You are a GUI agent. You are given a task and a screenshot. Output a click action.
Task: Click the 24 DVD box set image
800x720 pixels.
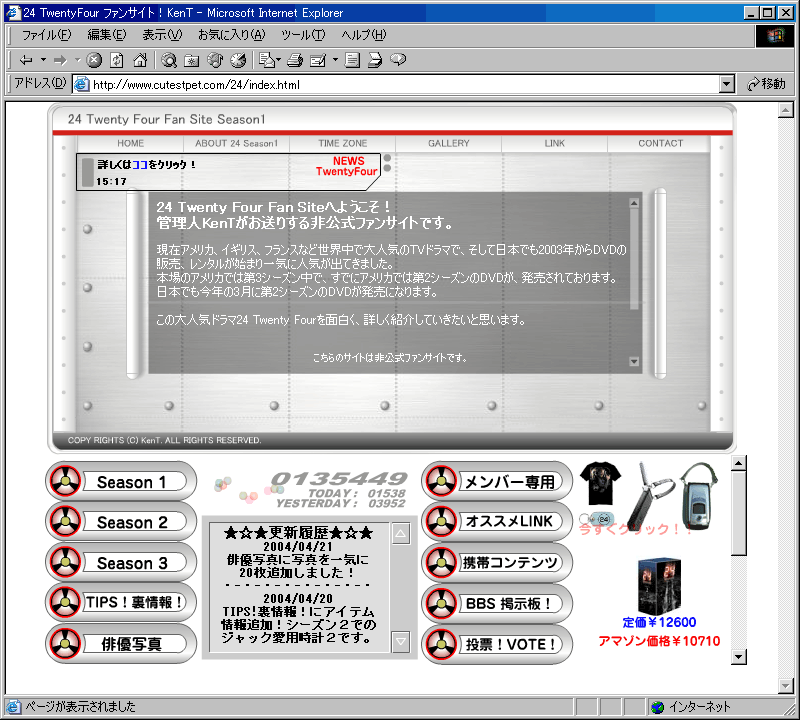coord(659,585)
